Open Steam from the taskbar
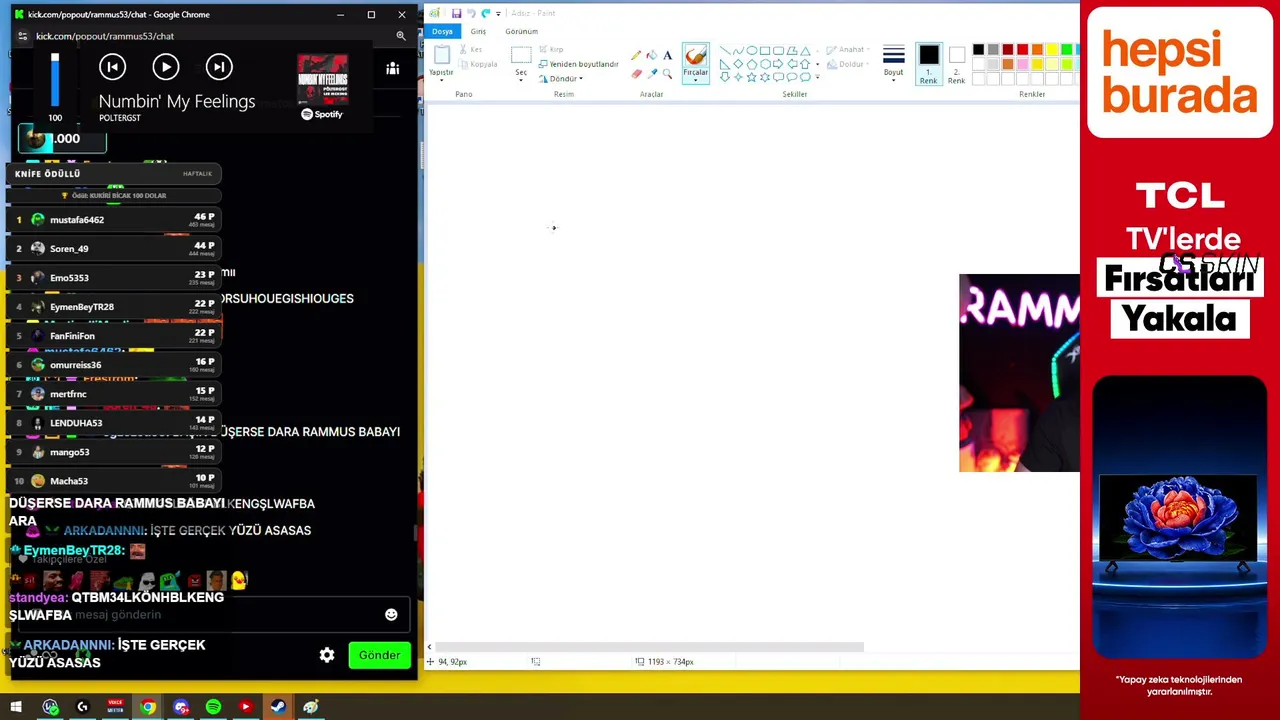 pos(278,707)
